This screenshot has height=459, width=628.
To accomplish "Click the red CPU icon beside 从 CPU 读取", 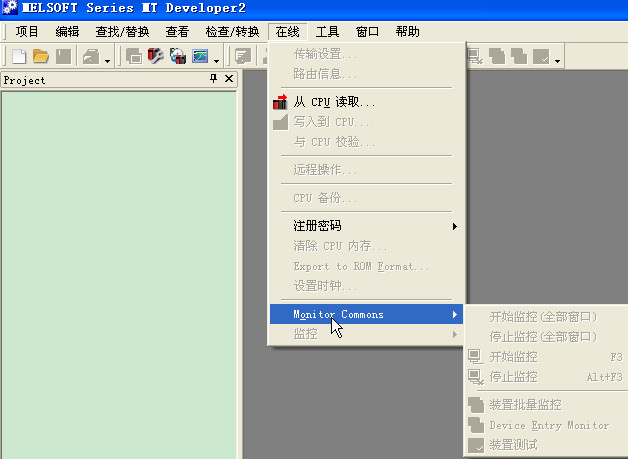I will pos(280,102).
